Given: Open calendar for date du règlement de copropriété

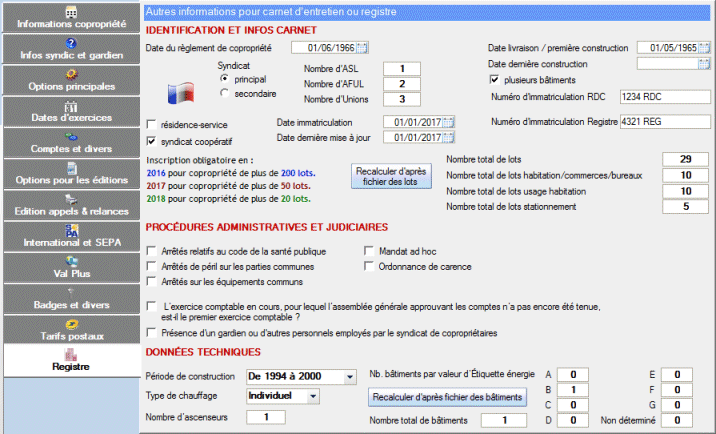Looking at the screenshot, I should pos(362,48).
